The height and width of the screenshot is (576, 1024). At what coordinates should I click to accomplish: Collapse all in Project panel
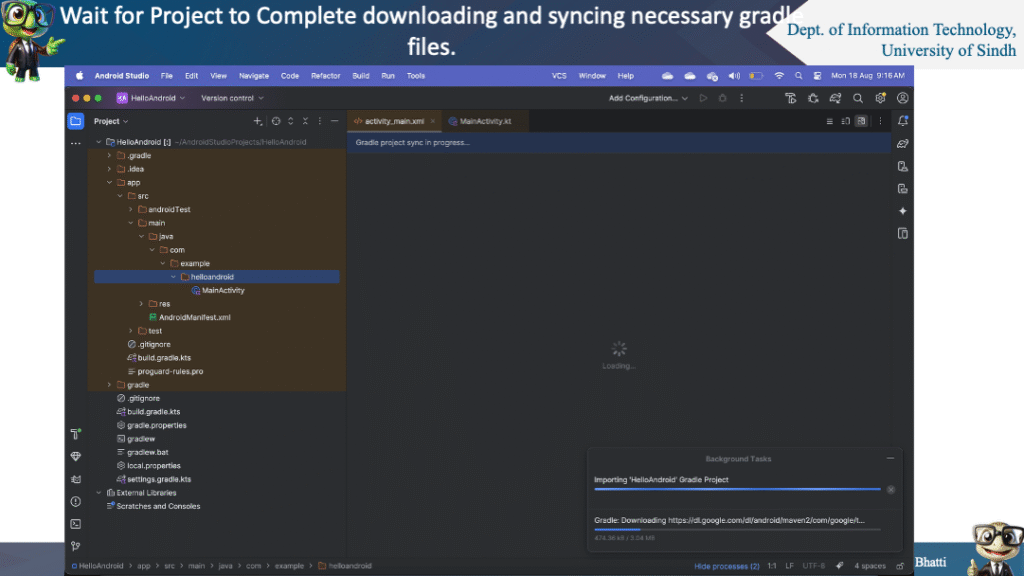[x=305, y=121]
